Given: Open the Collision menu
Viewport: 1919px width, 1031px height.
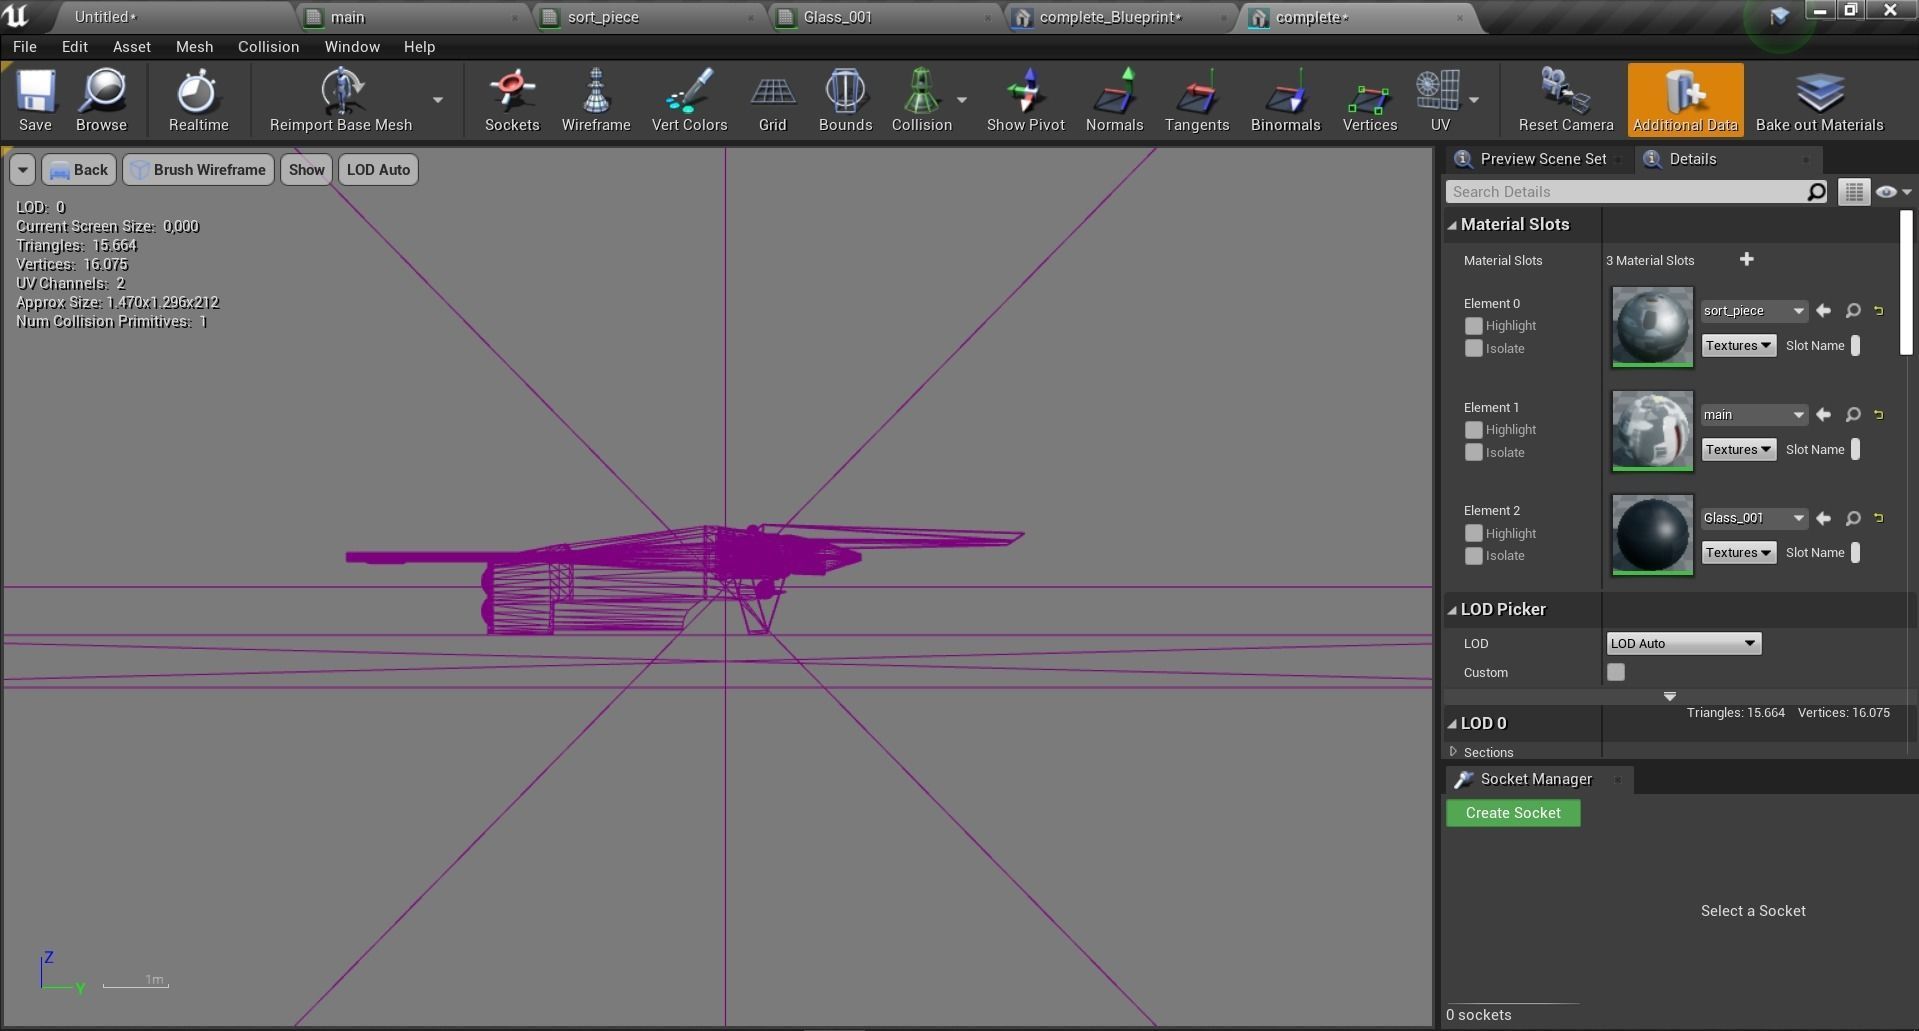Looking at the screenshot, I should (x=268, y=47).
